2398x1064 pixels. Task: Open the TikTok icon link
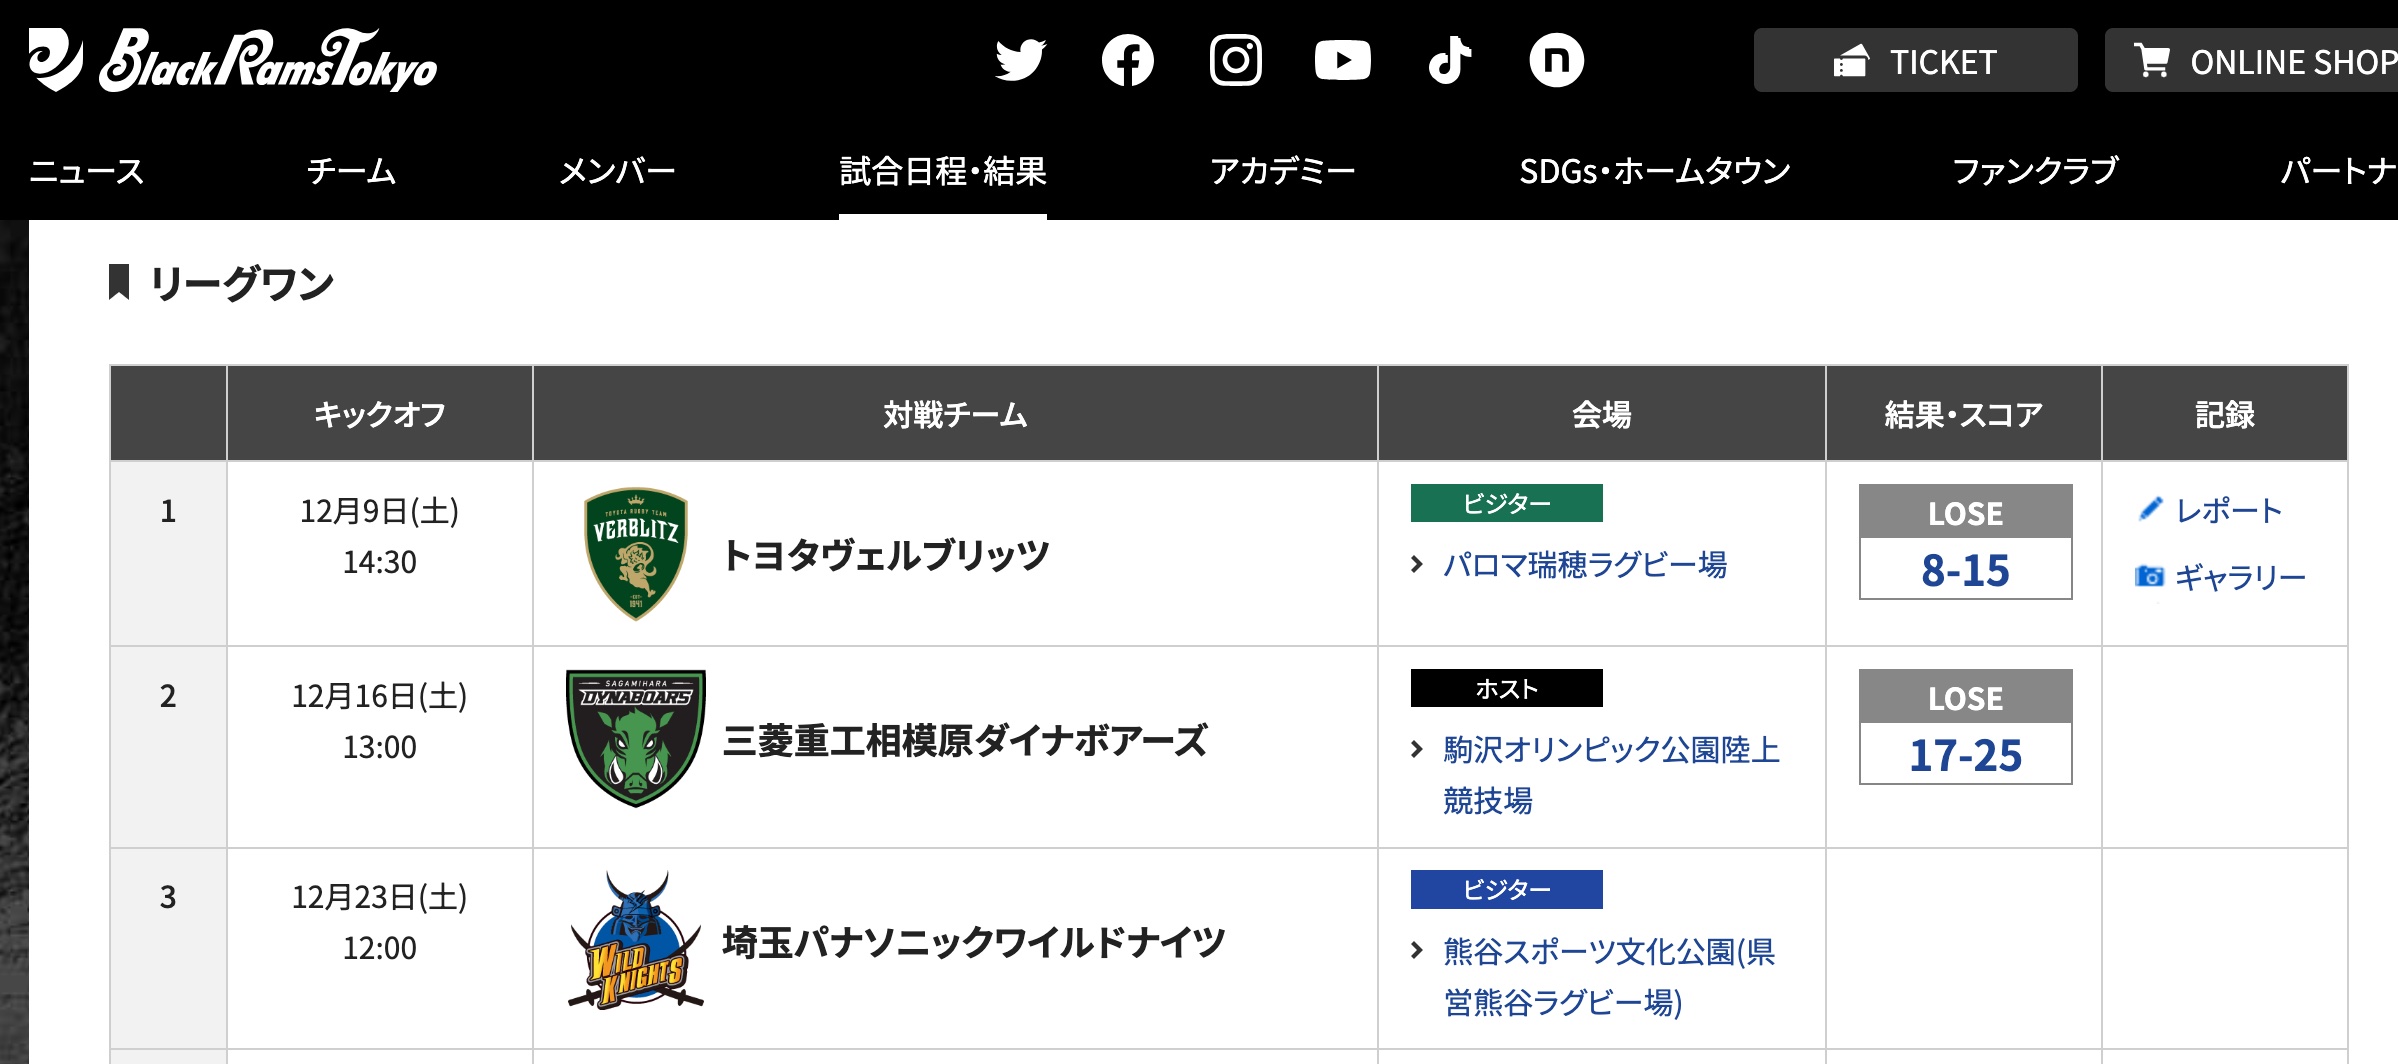[1449, 61]
